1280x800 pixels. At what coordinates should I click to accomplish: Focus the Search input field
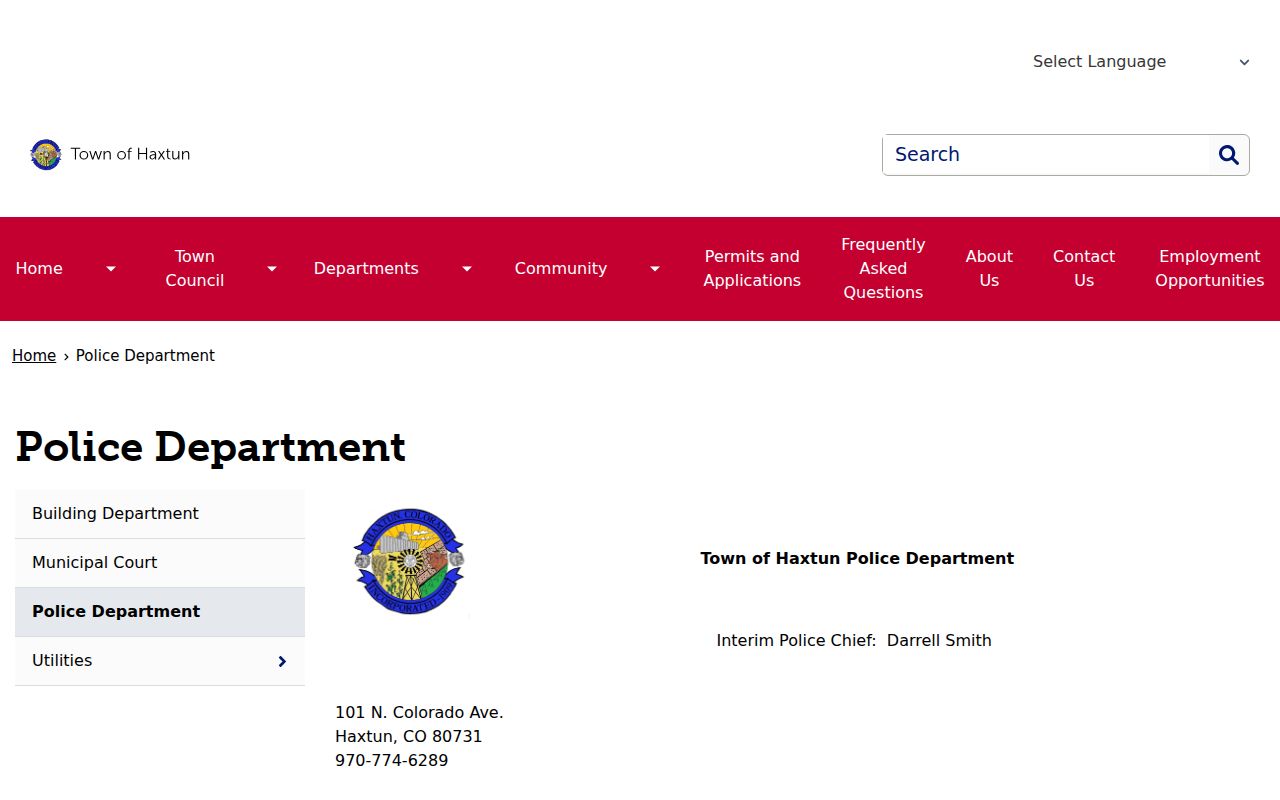point(1046,155)
